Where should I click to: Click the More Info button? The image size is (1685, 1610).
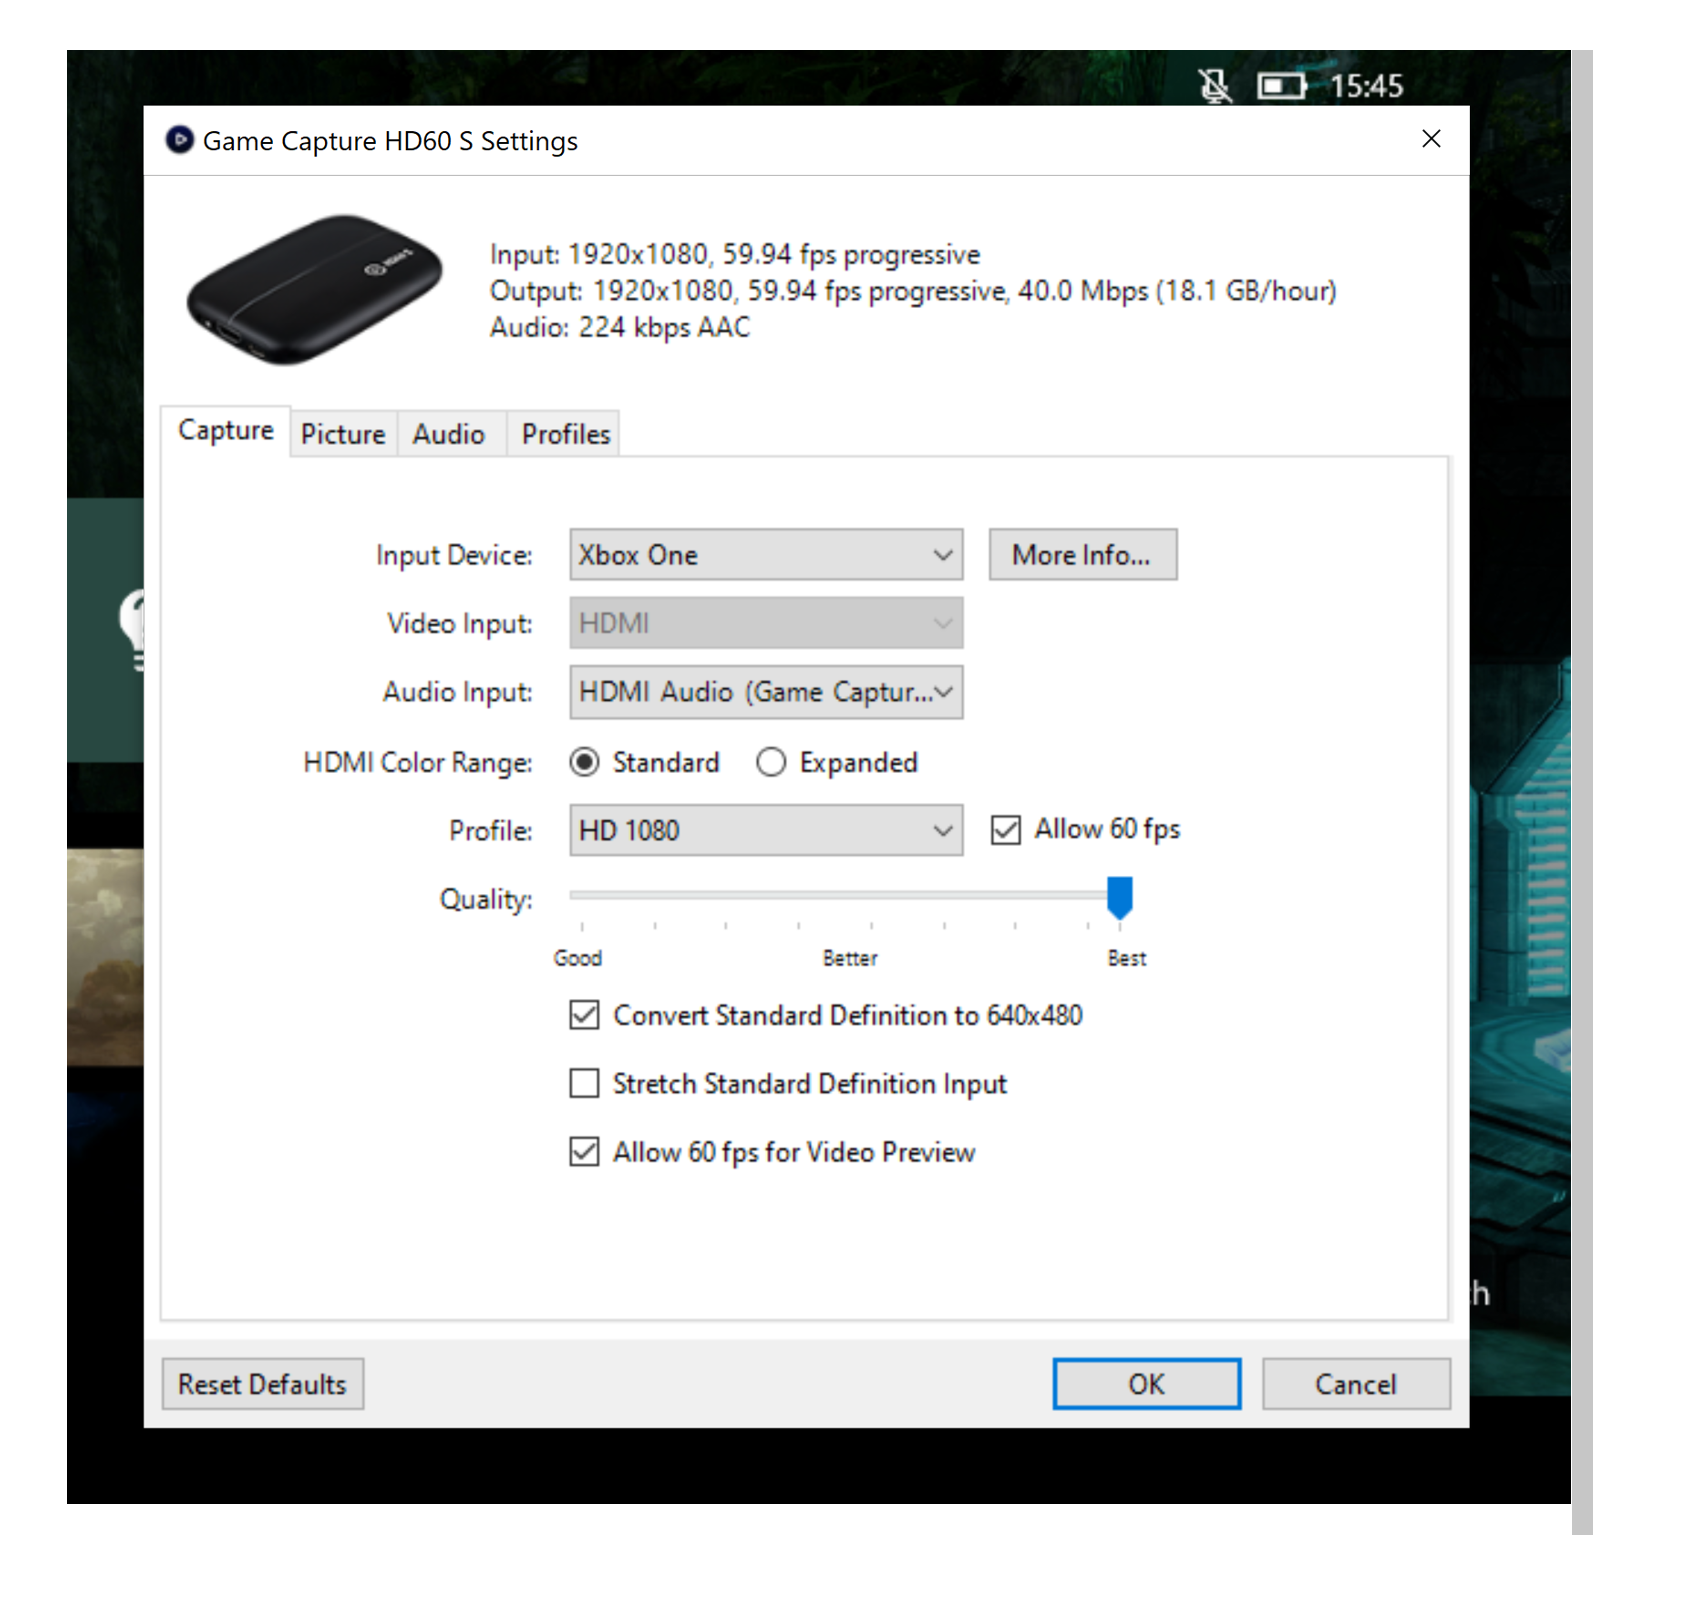click(1082, 554)
